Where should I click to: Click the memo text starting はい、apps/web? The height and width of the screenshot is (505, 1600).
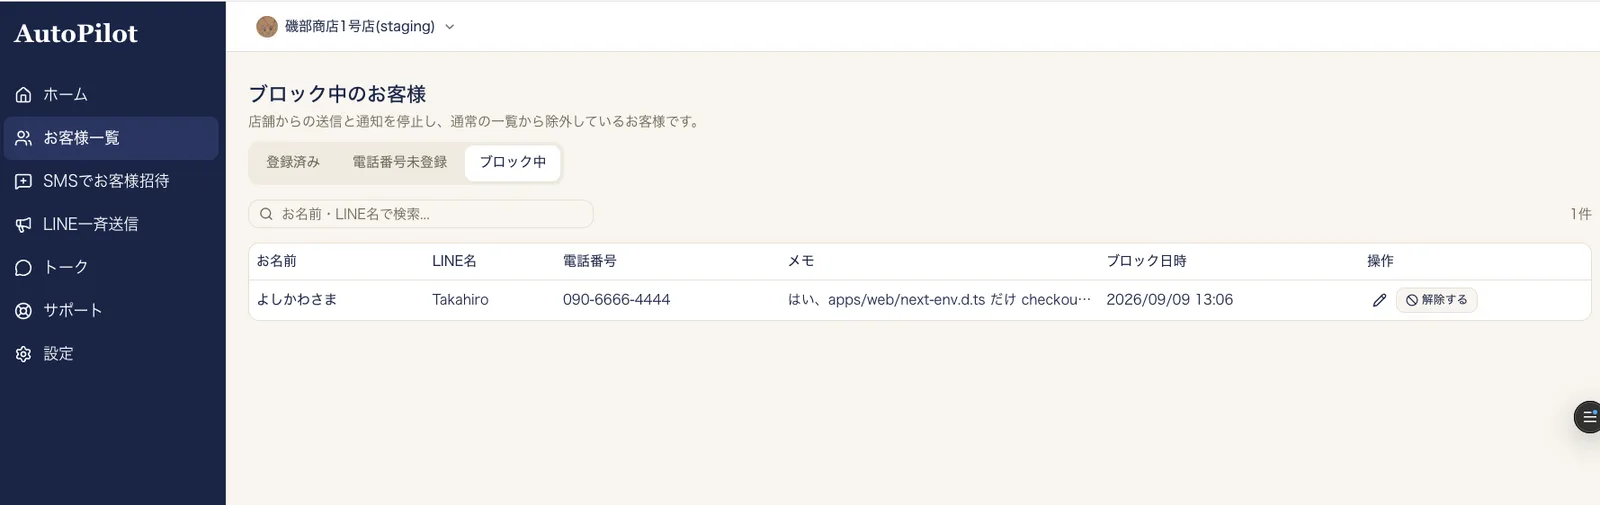point(940,300)
